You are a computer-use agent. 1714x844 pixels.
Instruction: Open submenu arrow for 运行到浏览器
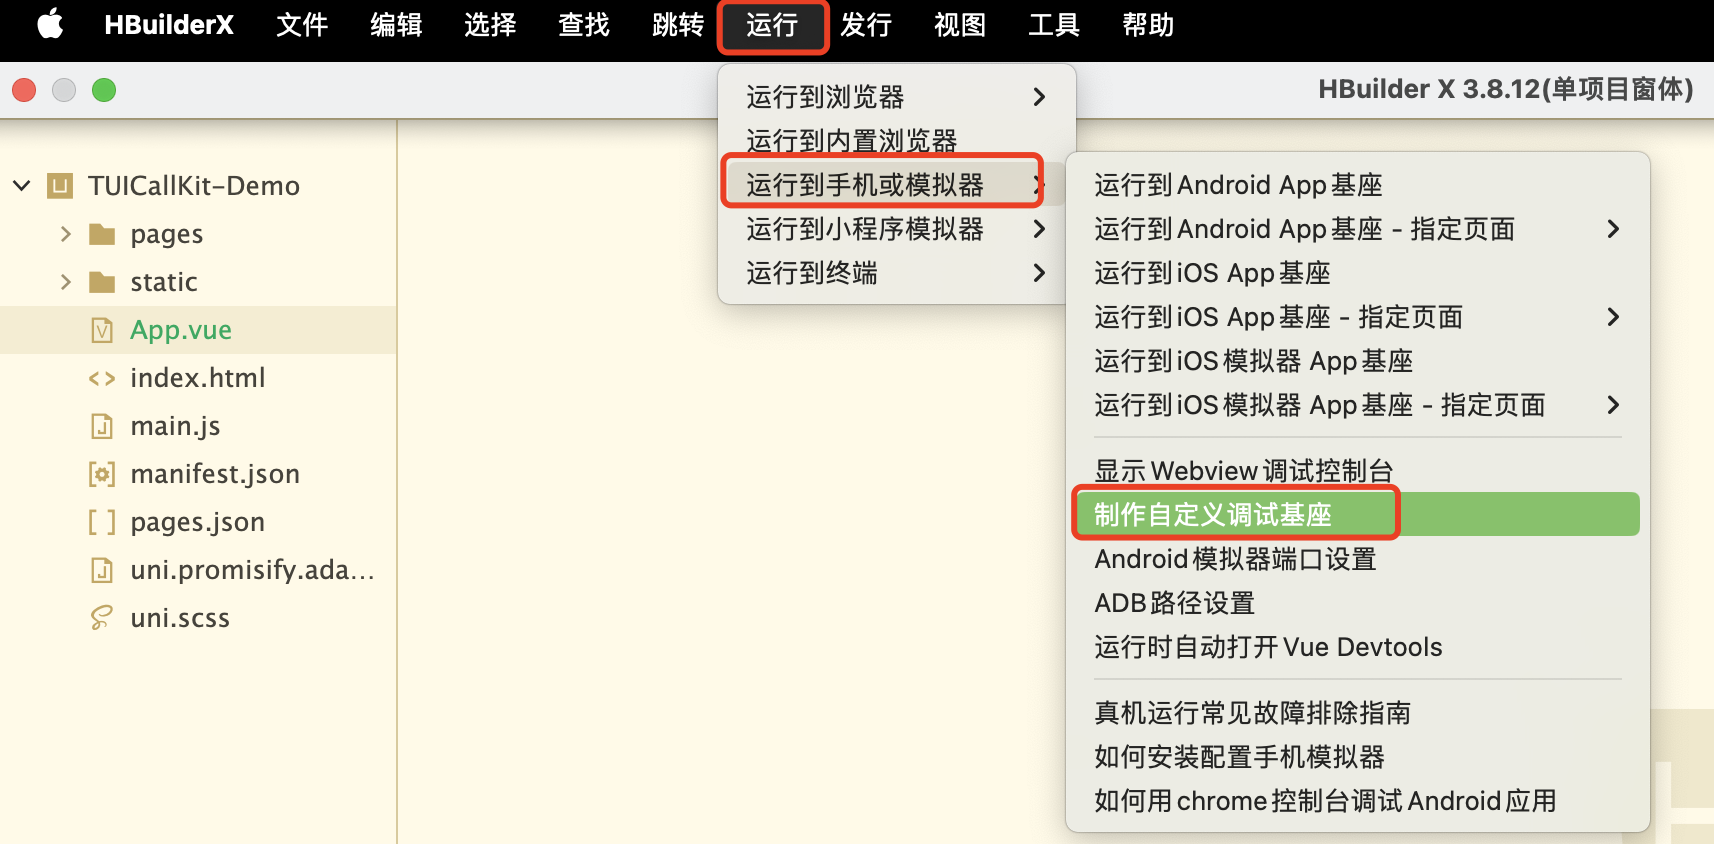[1040, 97]
